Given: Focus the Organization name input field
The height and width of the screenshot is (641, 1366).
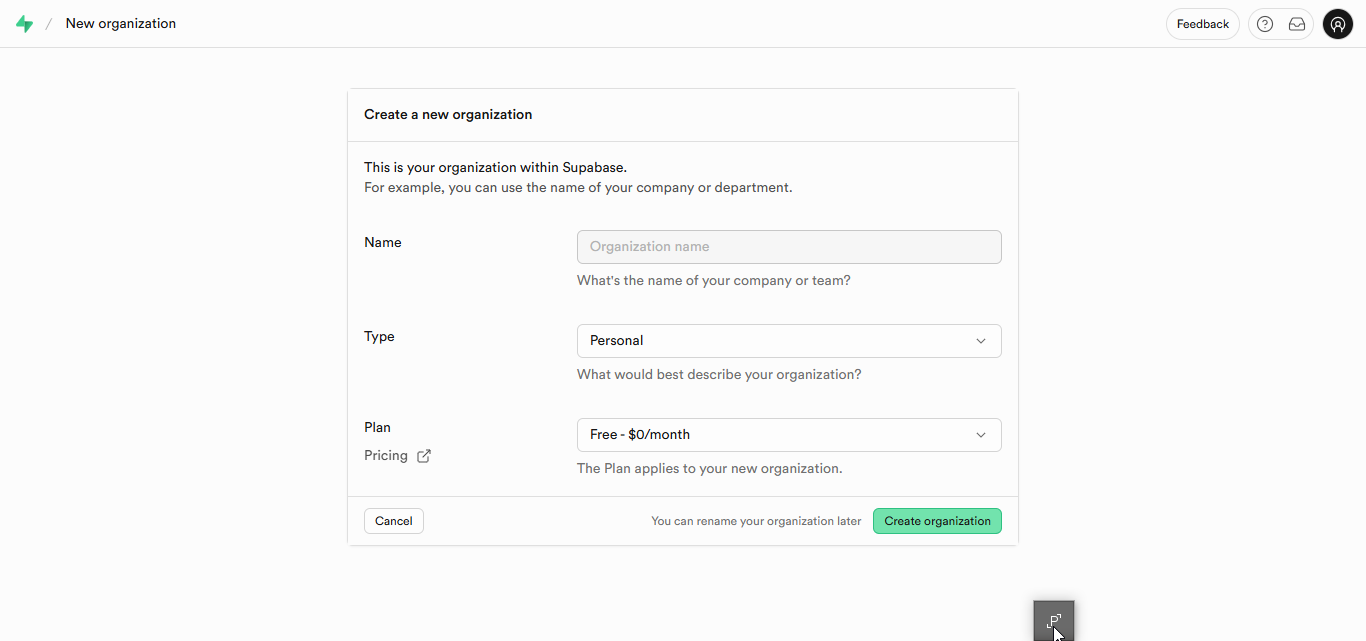Looking at the screenshot, I should [789, 247].
